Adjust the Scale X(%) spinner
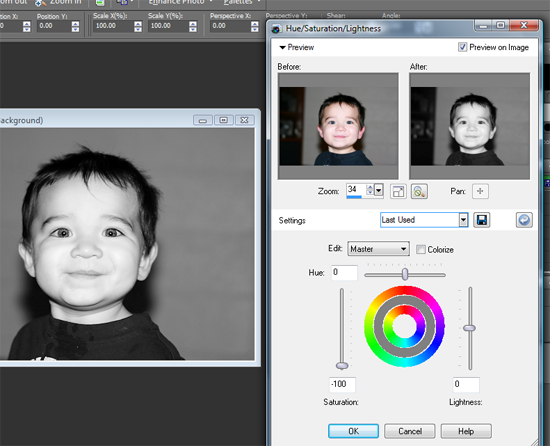The height and width of the screenshot is (446, 550). 138,27
